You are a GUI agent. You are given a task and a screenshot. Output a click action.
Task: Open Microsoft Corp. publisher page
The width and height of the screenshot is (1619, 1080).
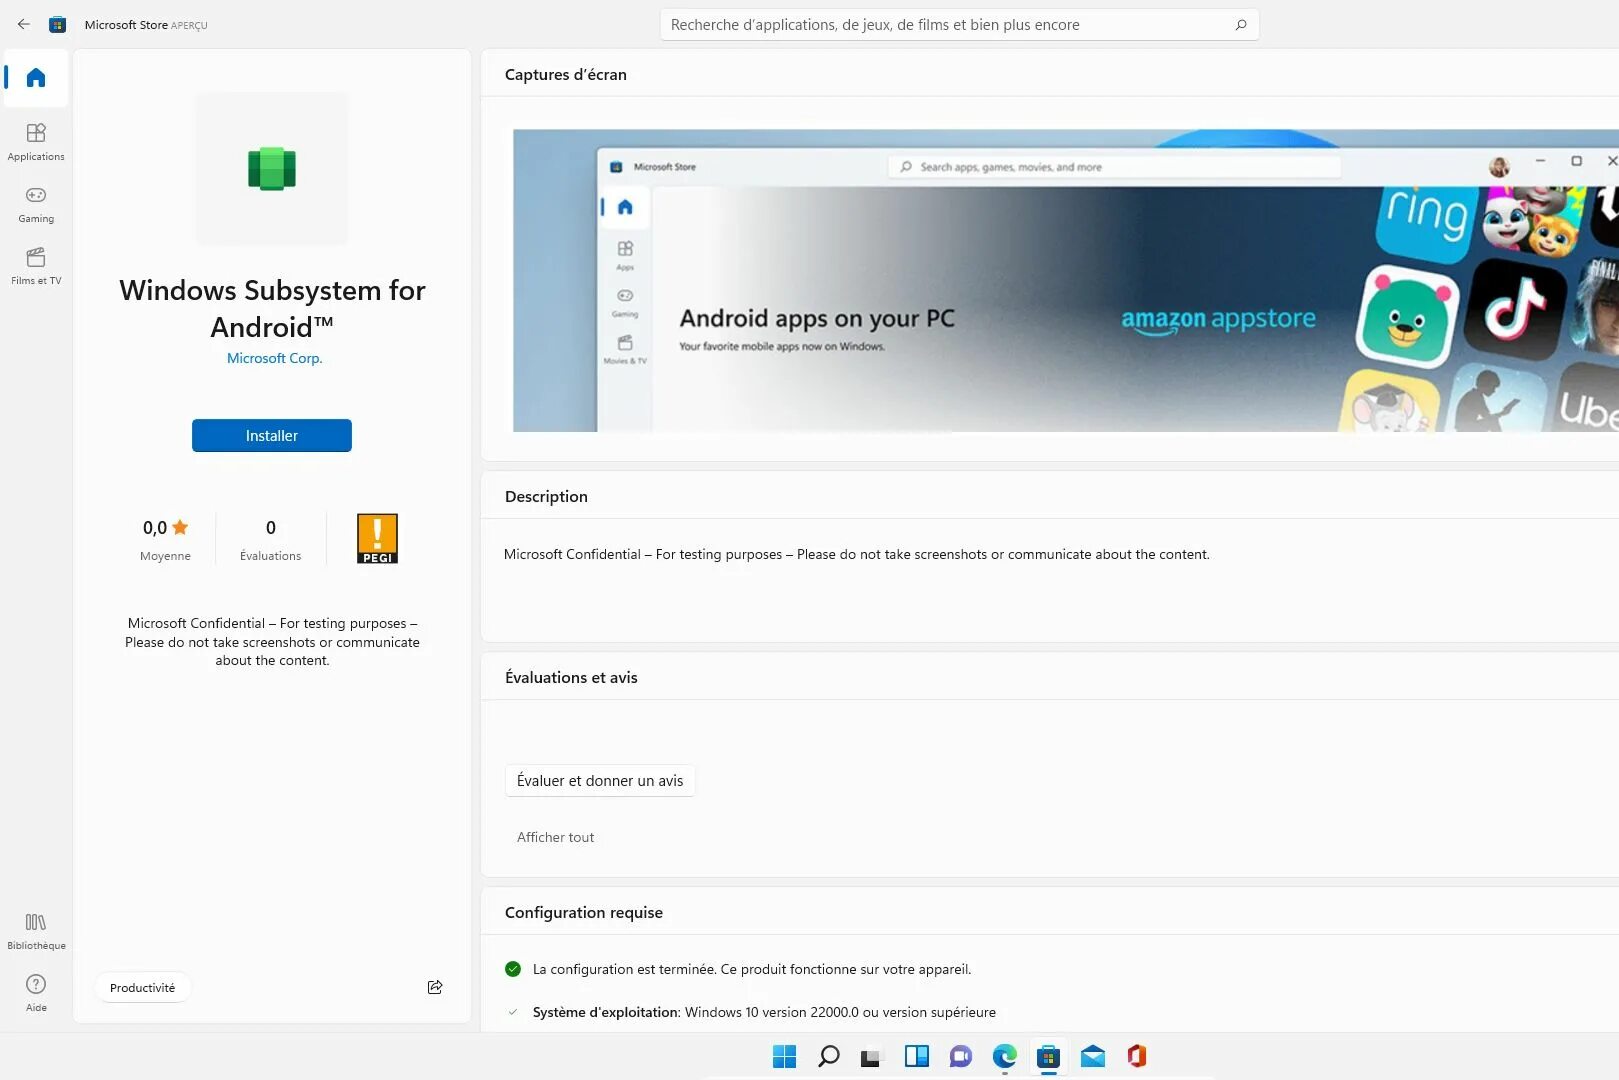click(274, 358)
